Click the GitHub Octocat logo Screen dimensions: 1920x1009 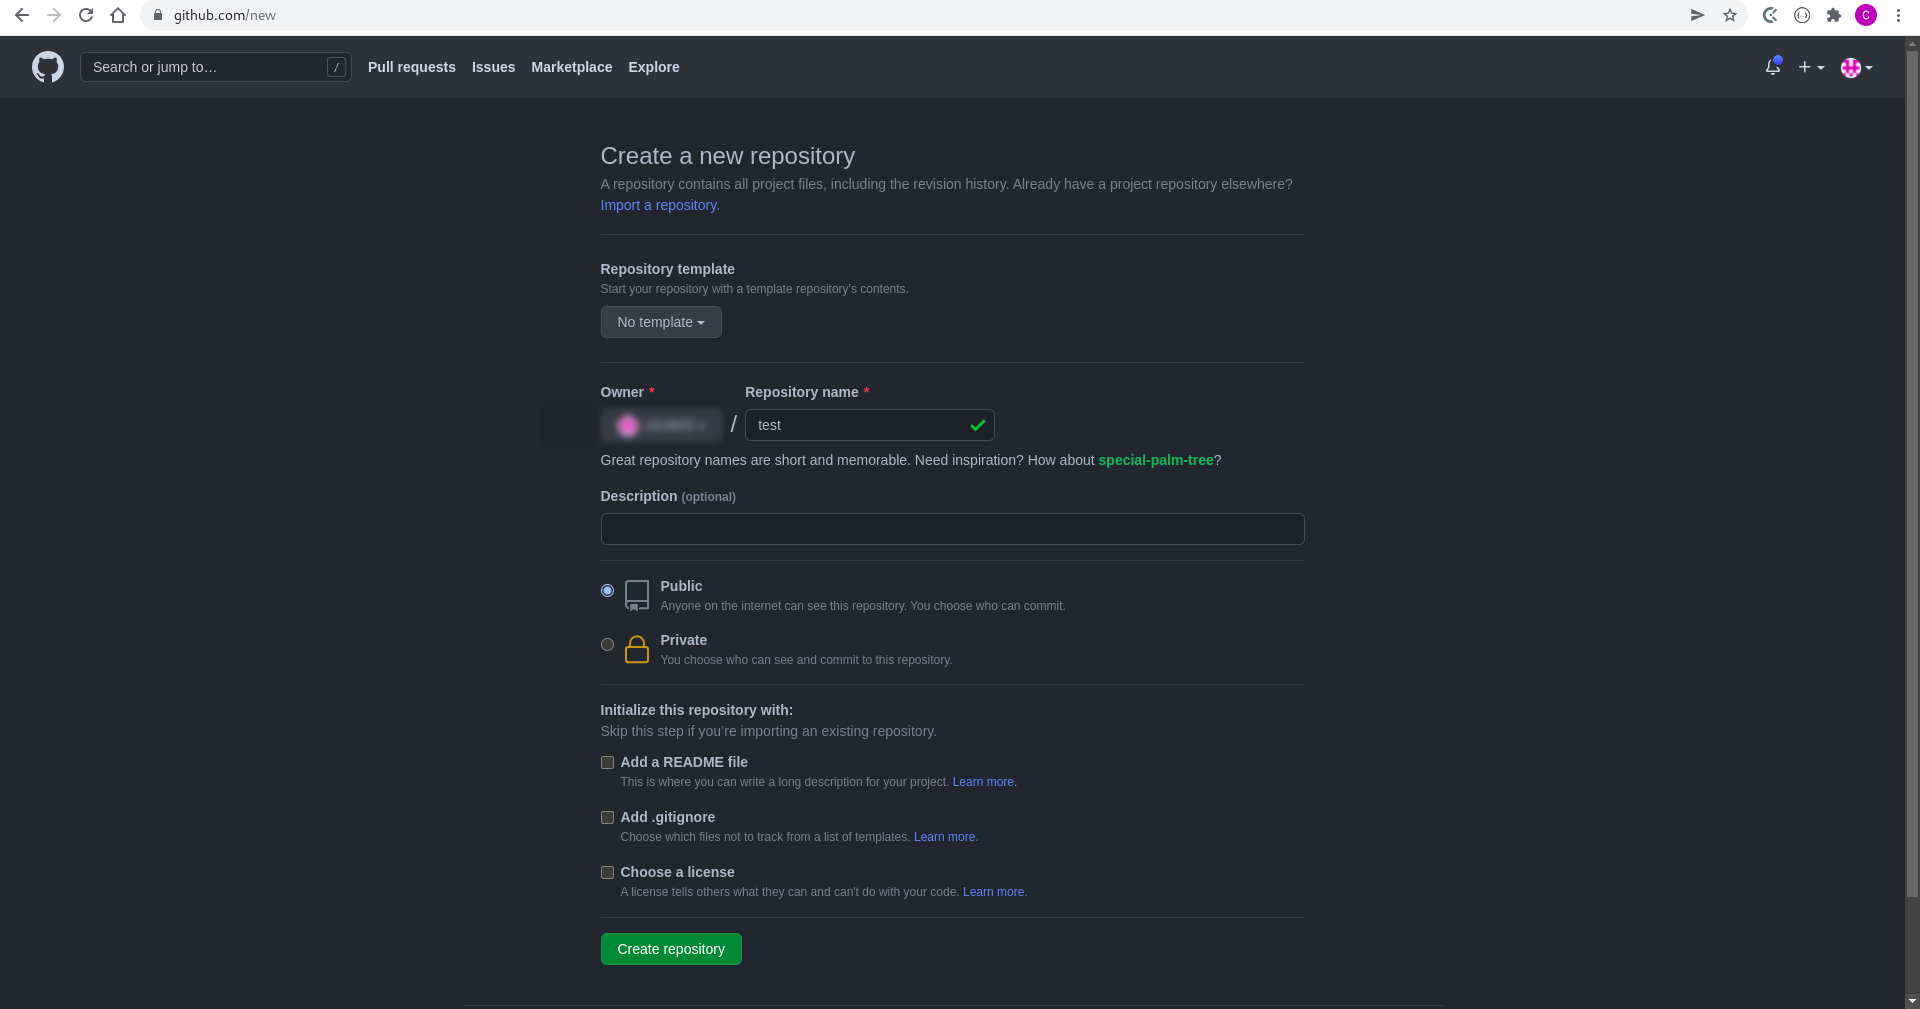click(x=48, y=67)
